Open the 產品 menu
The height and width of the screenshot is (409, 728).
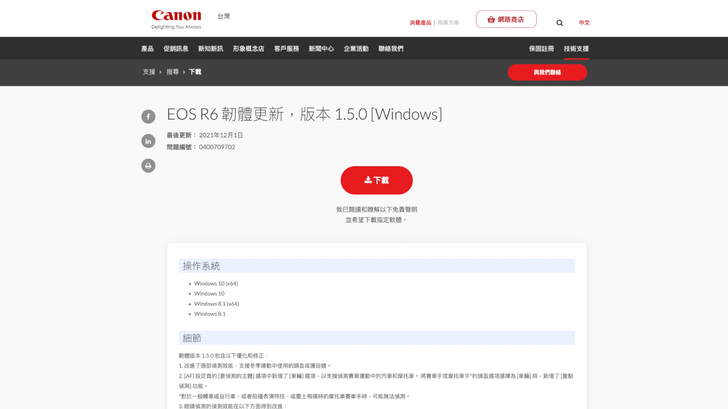coord(147,49)
